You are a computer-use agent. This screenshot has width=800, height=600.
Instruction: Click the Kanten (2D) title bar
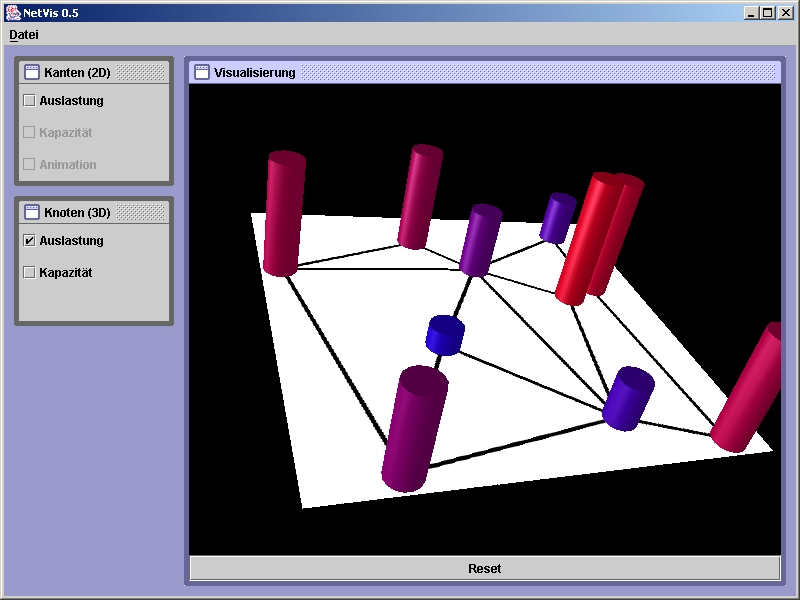(x=94, y=72)
